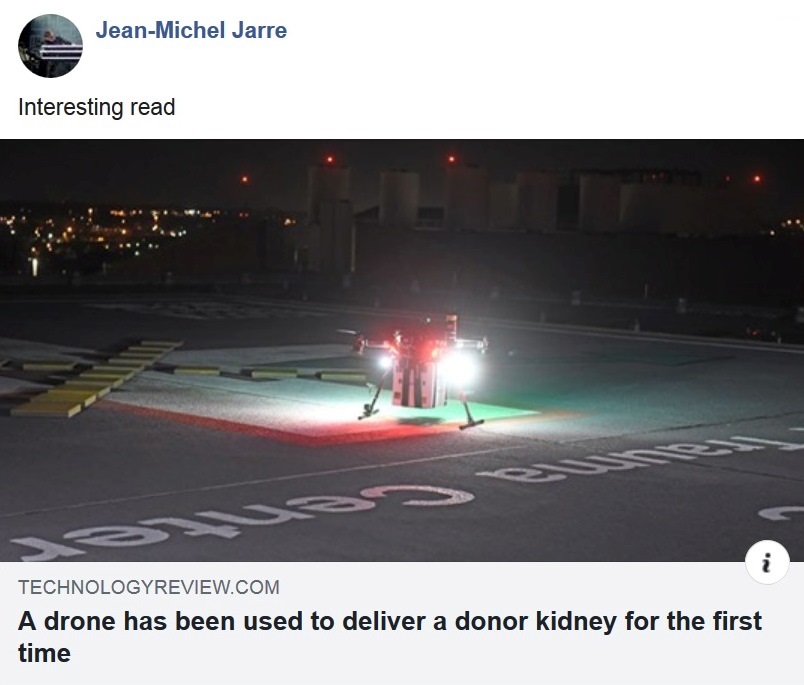Click the dark buildings behind the helipad
Image resolution: width=804 pixels, height=685 pixels.
(513, 200)
